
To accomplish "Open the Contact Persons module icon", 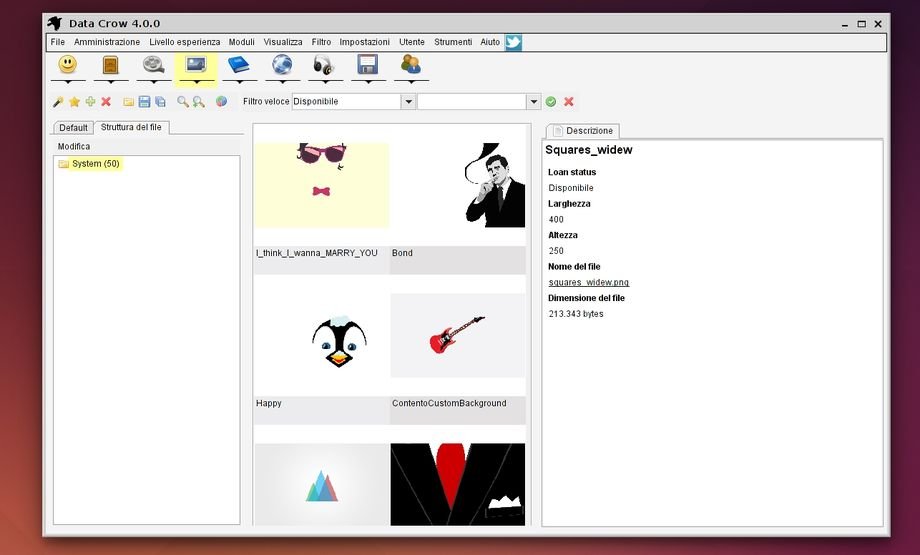I will (410, 65).
